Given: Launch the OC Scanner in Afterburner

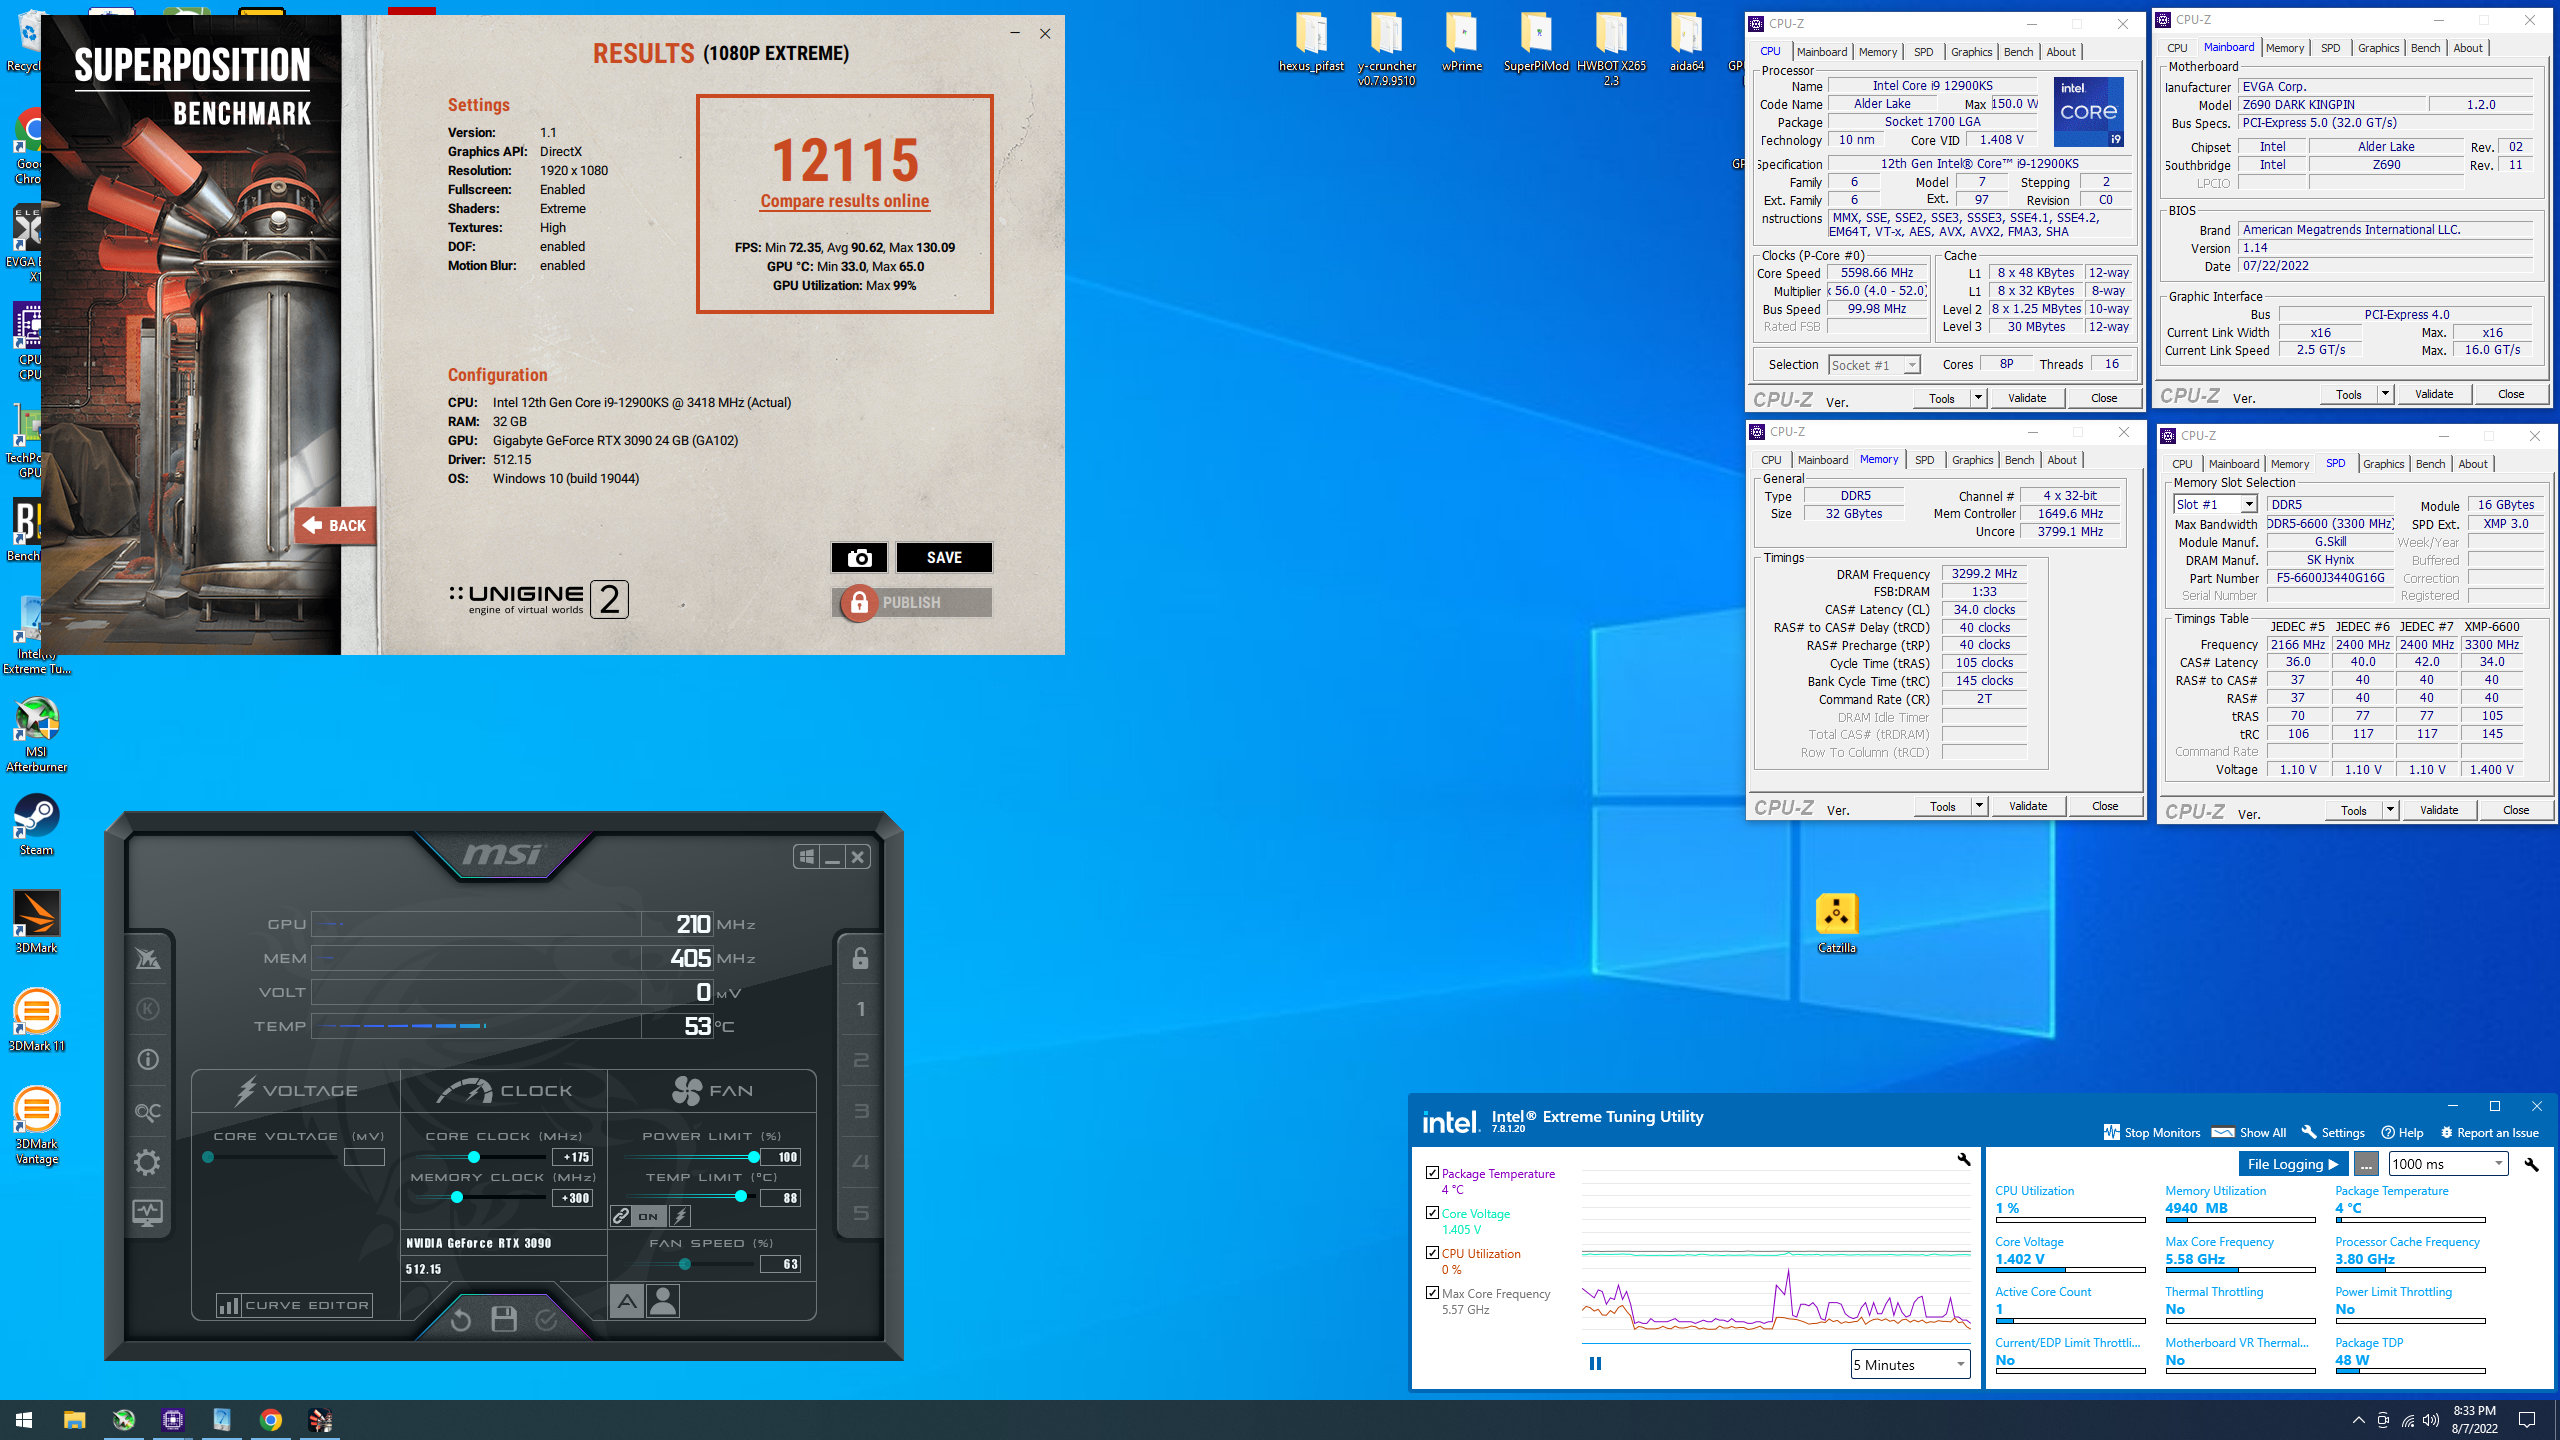Looking at the screenshot, I should [x=148, y=1111].
